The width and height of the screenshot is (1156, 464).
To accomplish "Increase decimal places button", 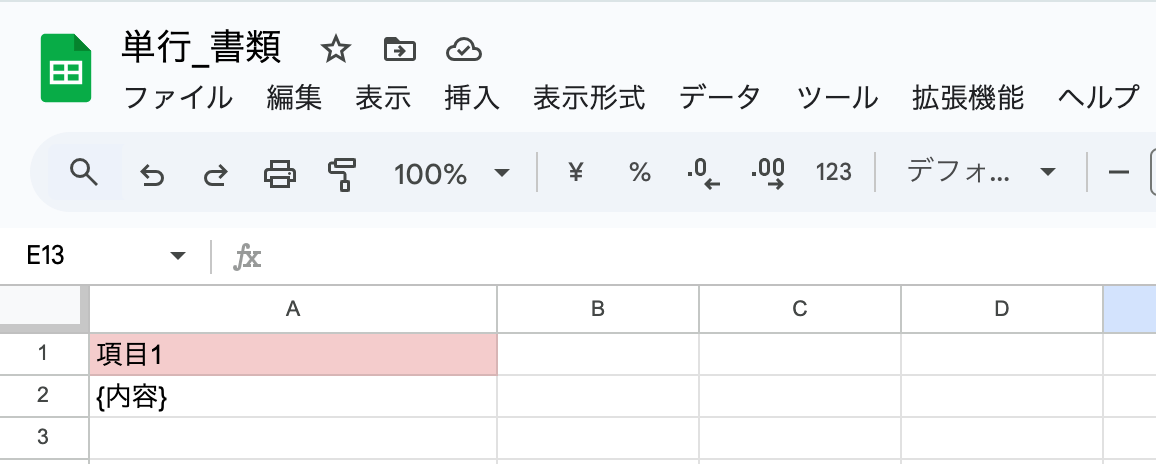I will (x=768, y=174).
